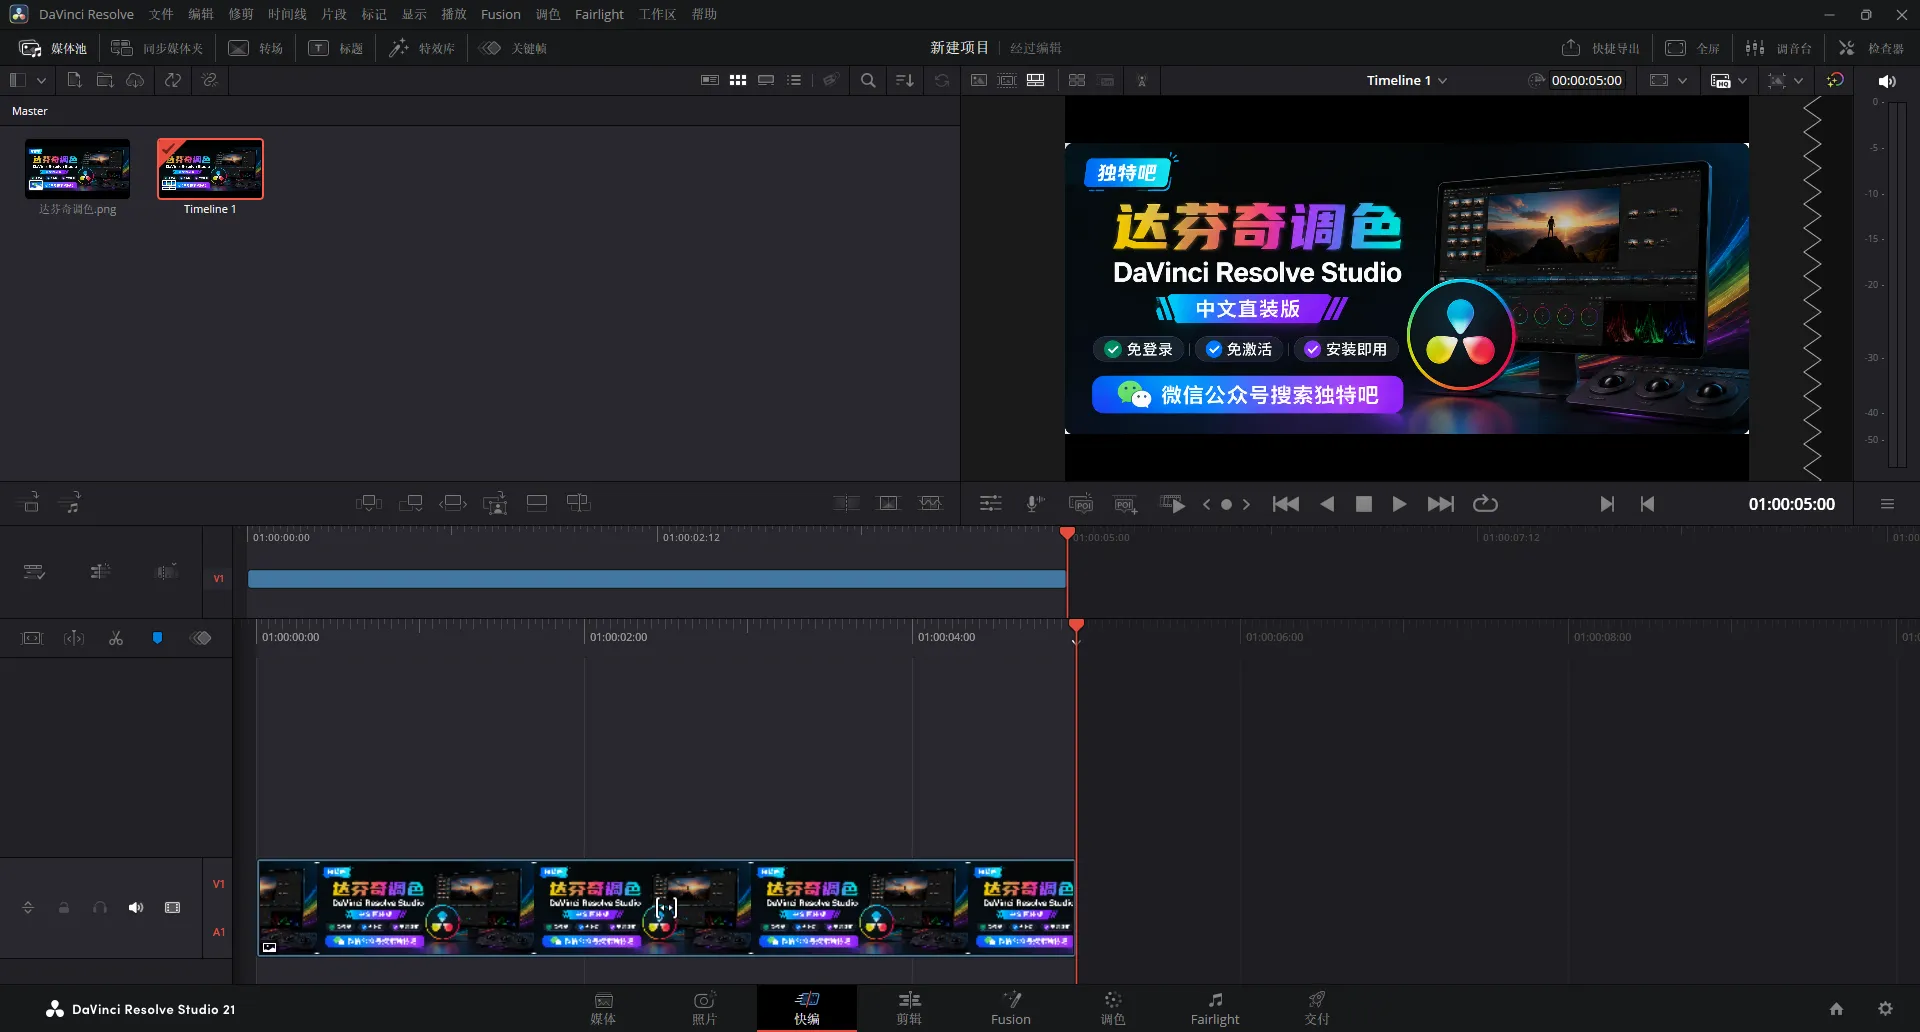Open the 特效库 (Effects) panel
This screenshot has width=1920, height=1032.
tap(422, 48)
